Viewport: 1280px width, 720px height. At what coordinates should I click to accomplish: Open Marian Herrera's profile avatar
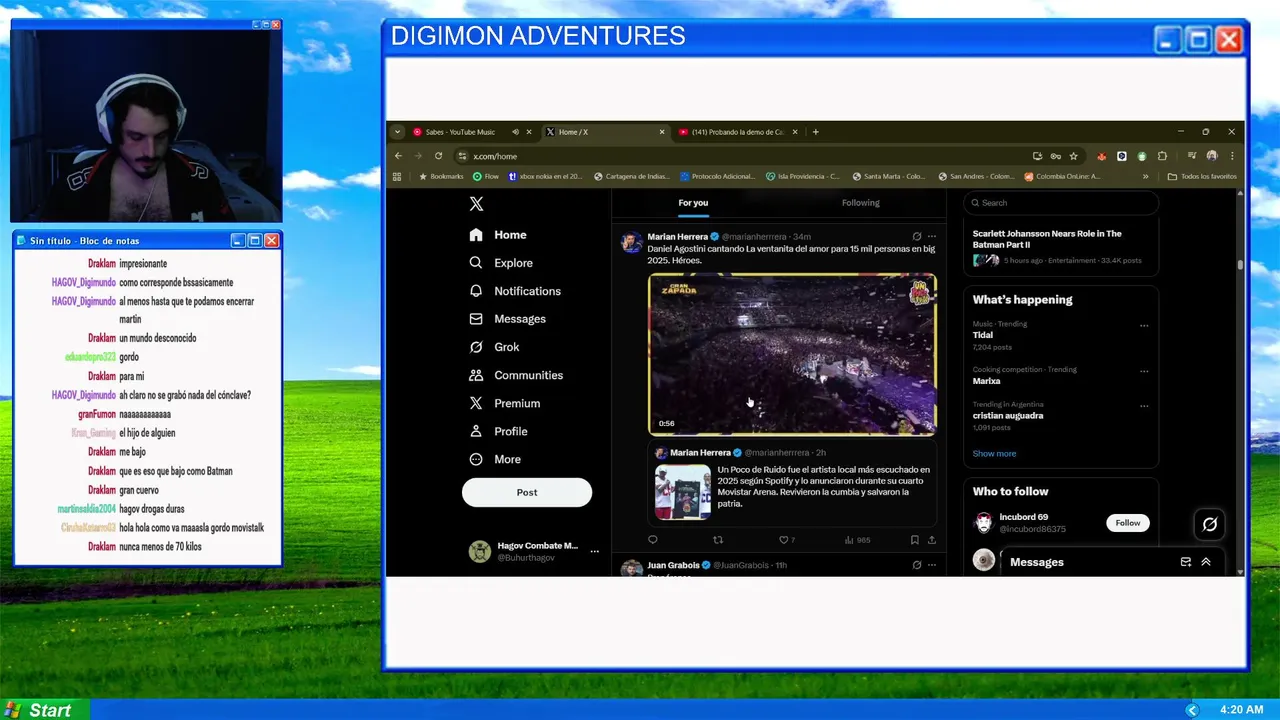(x=631, y=242)
